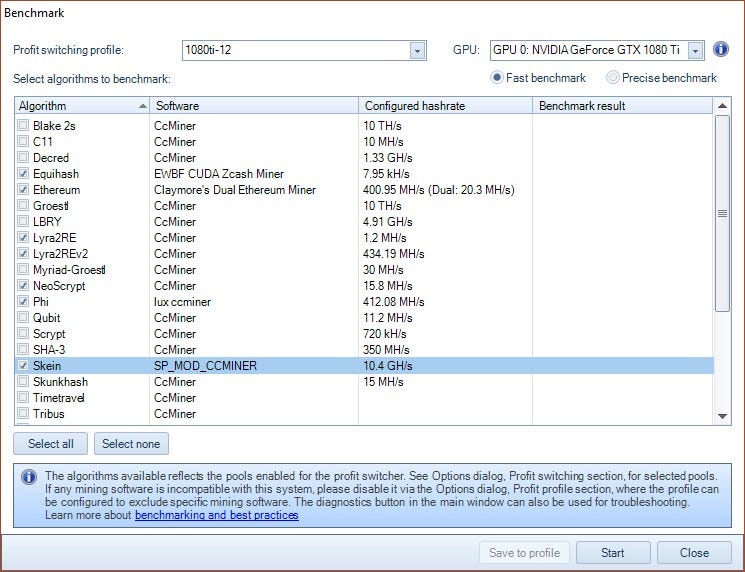Open the benchmarking and best practices link
The height and width of the screenshot is (572, 745).
(x=216, y=516)
